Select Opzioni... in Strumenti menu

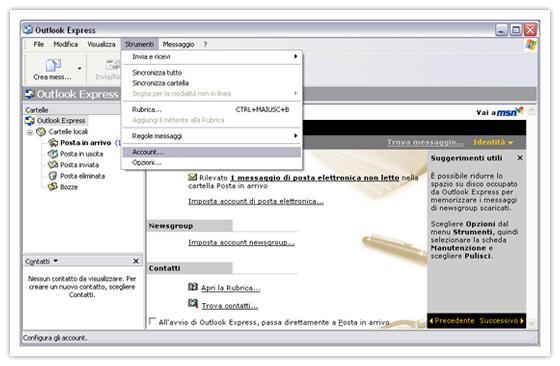tap(212, 162)
